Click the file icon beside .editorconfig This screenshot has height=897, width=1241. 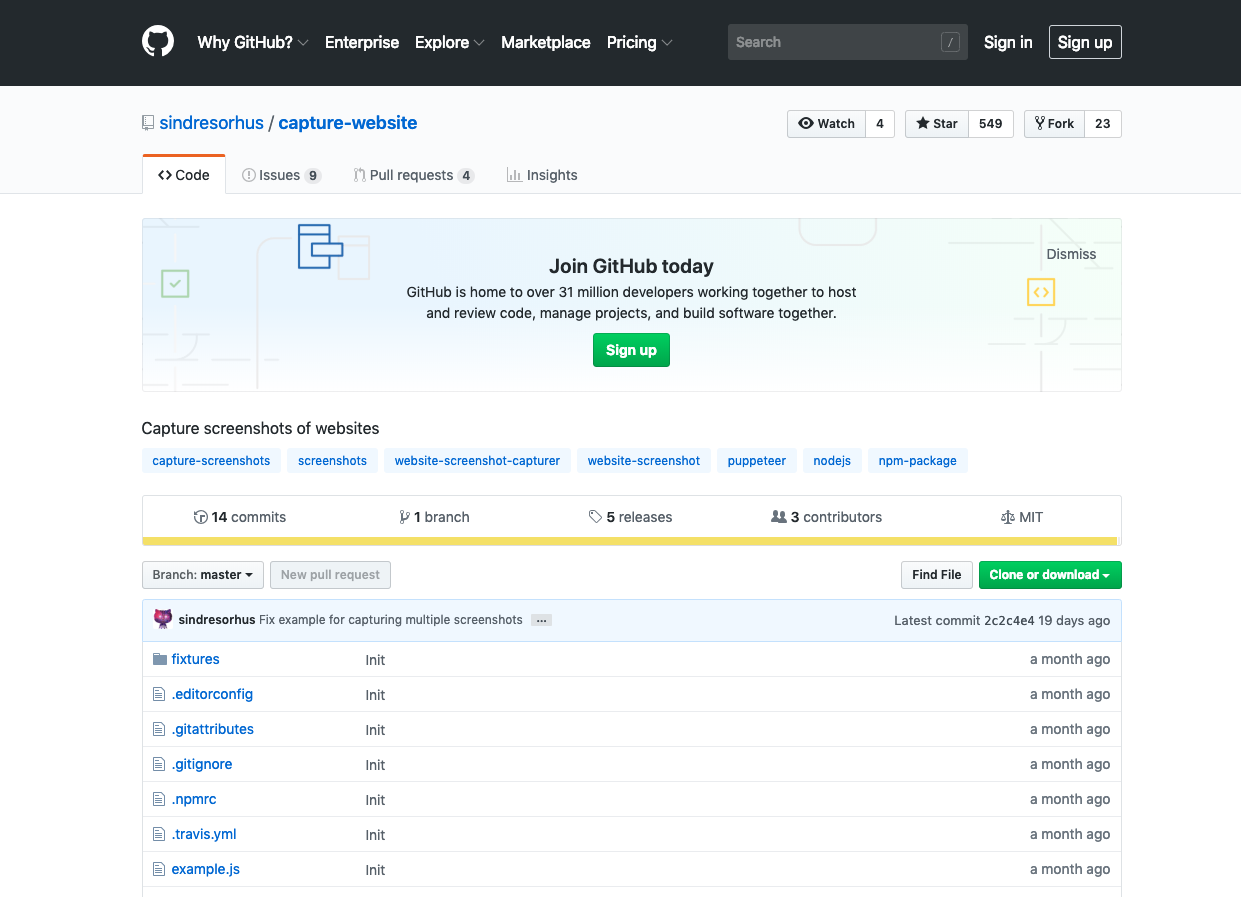point(159,694)
